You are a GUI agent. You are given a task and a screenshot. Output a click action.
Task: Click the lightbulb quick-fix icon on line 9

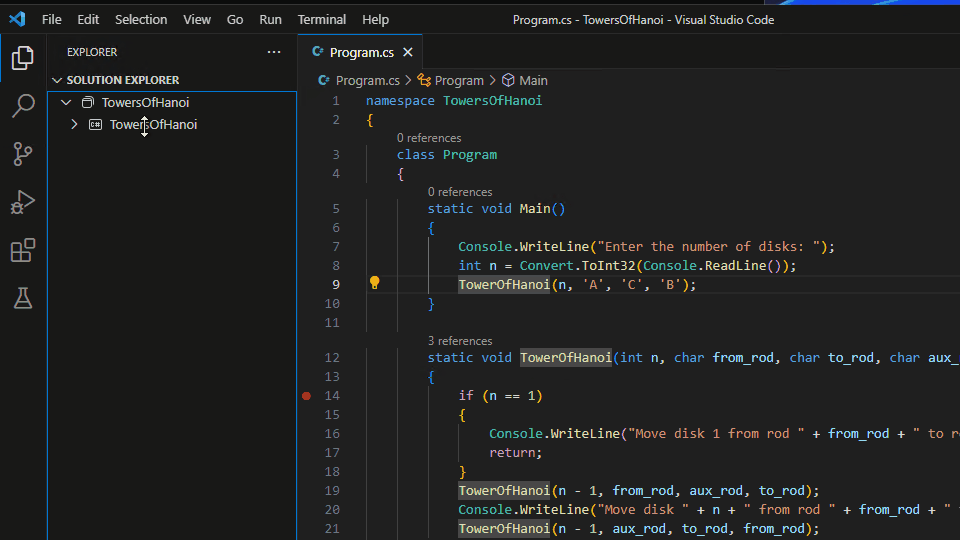point(375,284)
